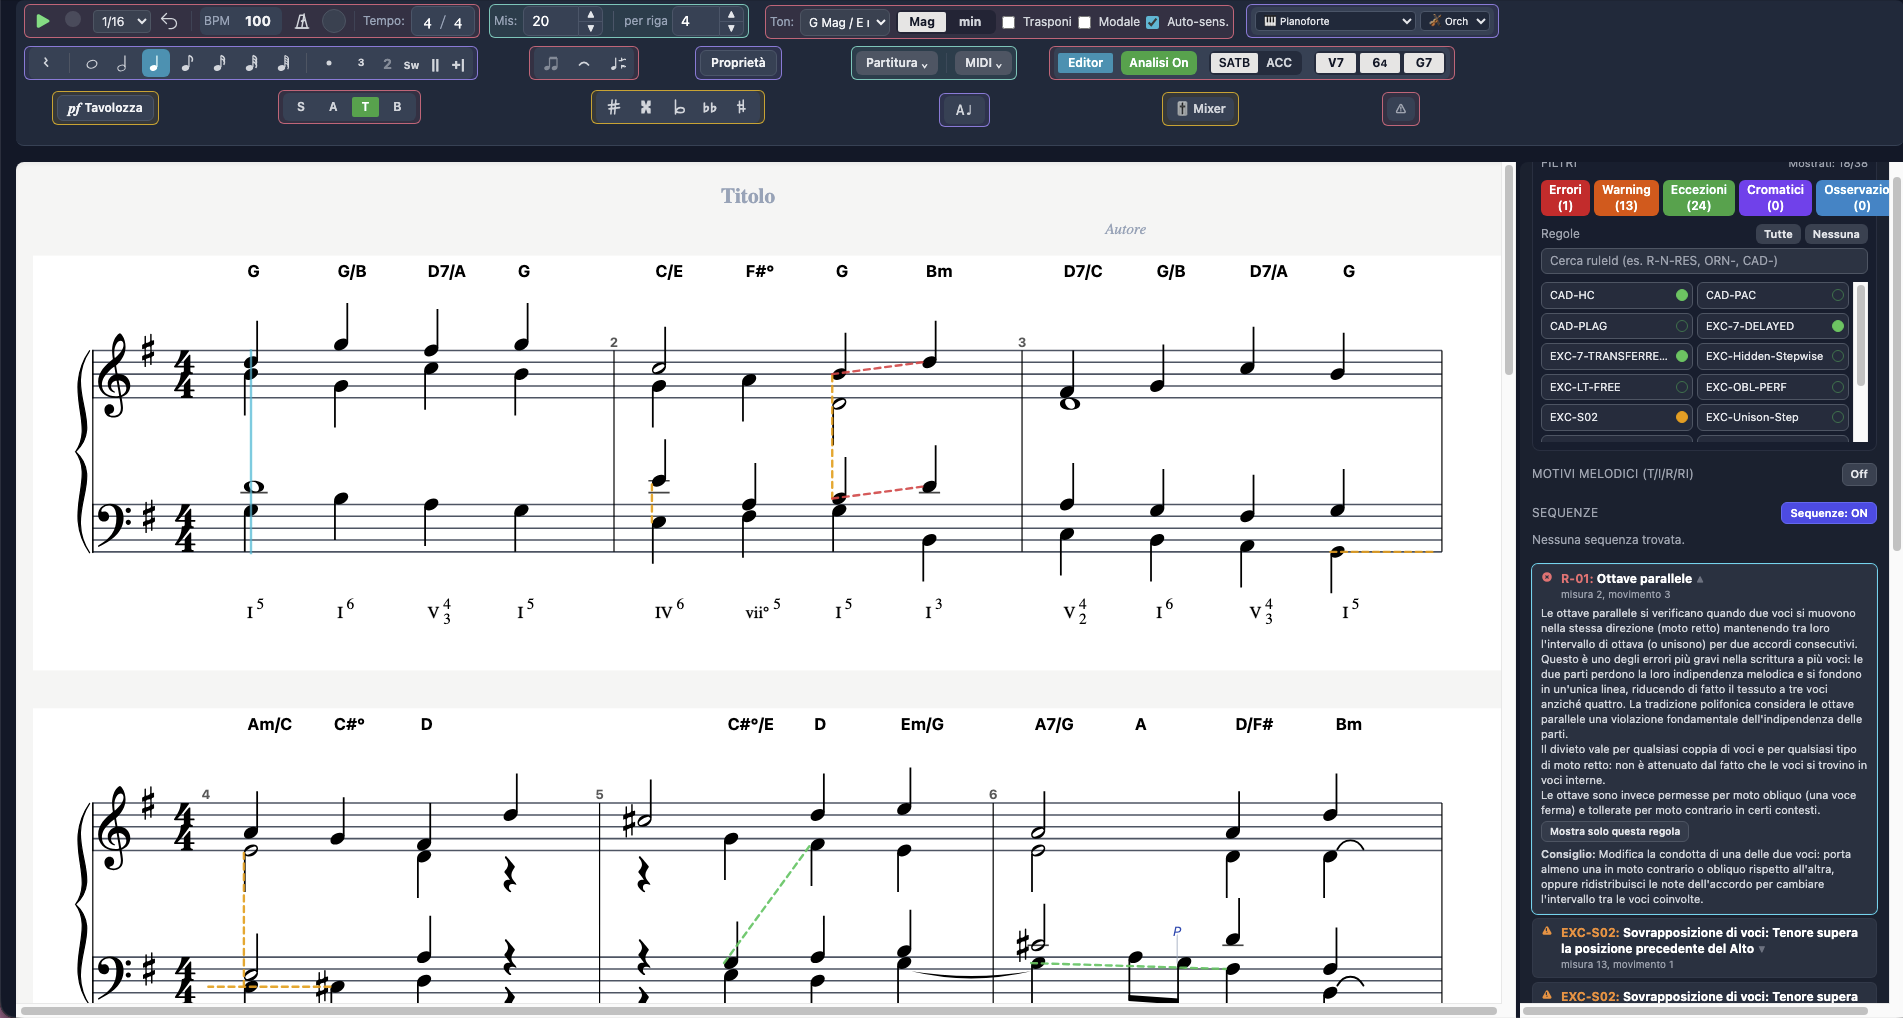Select the Warning (13) filter tab
Screen dimensions: 1903x1018
pyautogui.click(x=1626, y=197)
